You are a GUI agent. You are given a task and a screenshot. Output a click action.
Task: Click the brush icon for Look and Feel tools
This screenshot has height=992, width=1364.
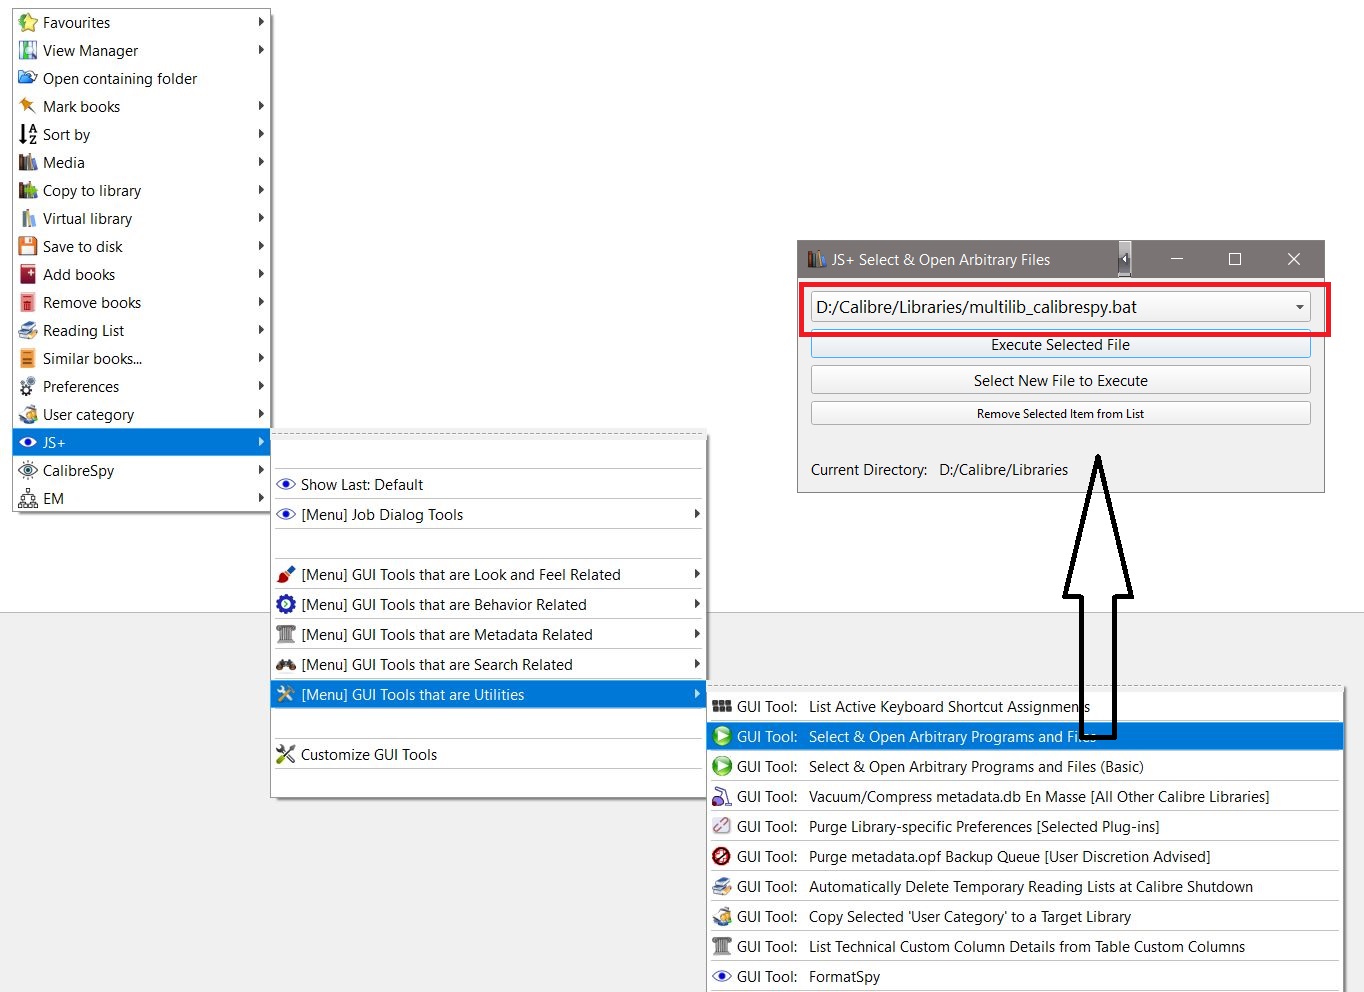coord(286,574)
